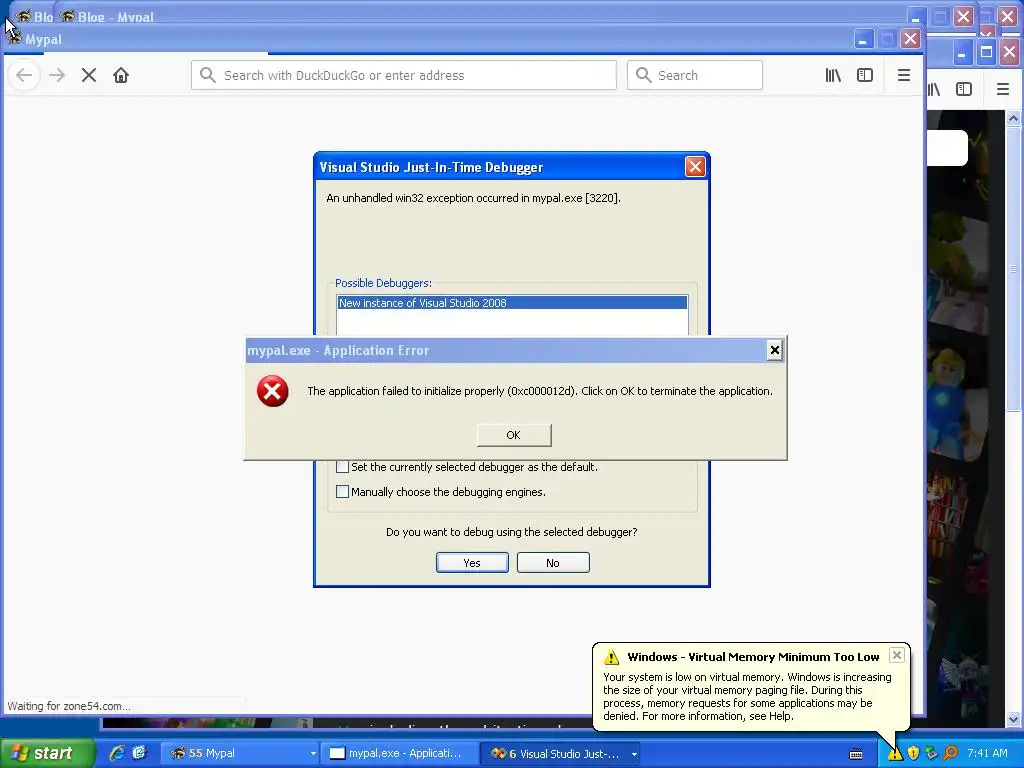Click the network connection tray icon
1024x768 pixels.
click(931, 754)
